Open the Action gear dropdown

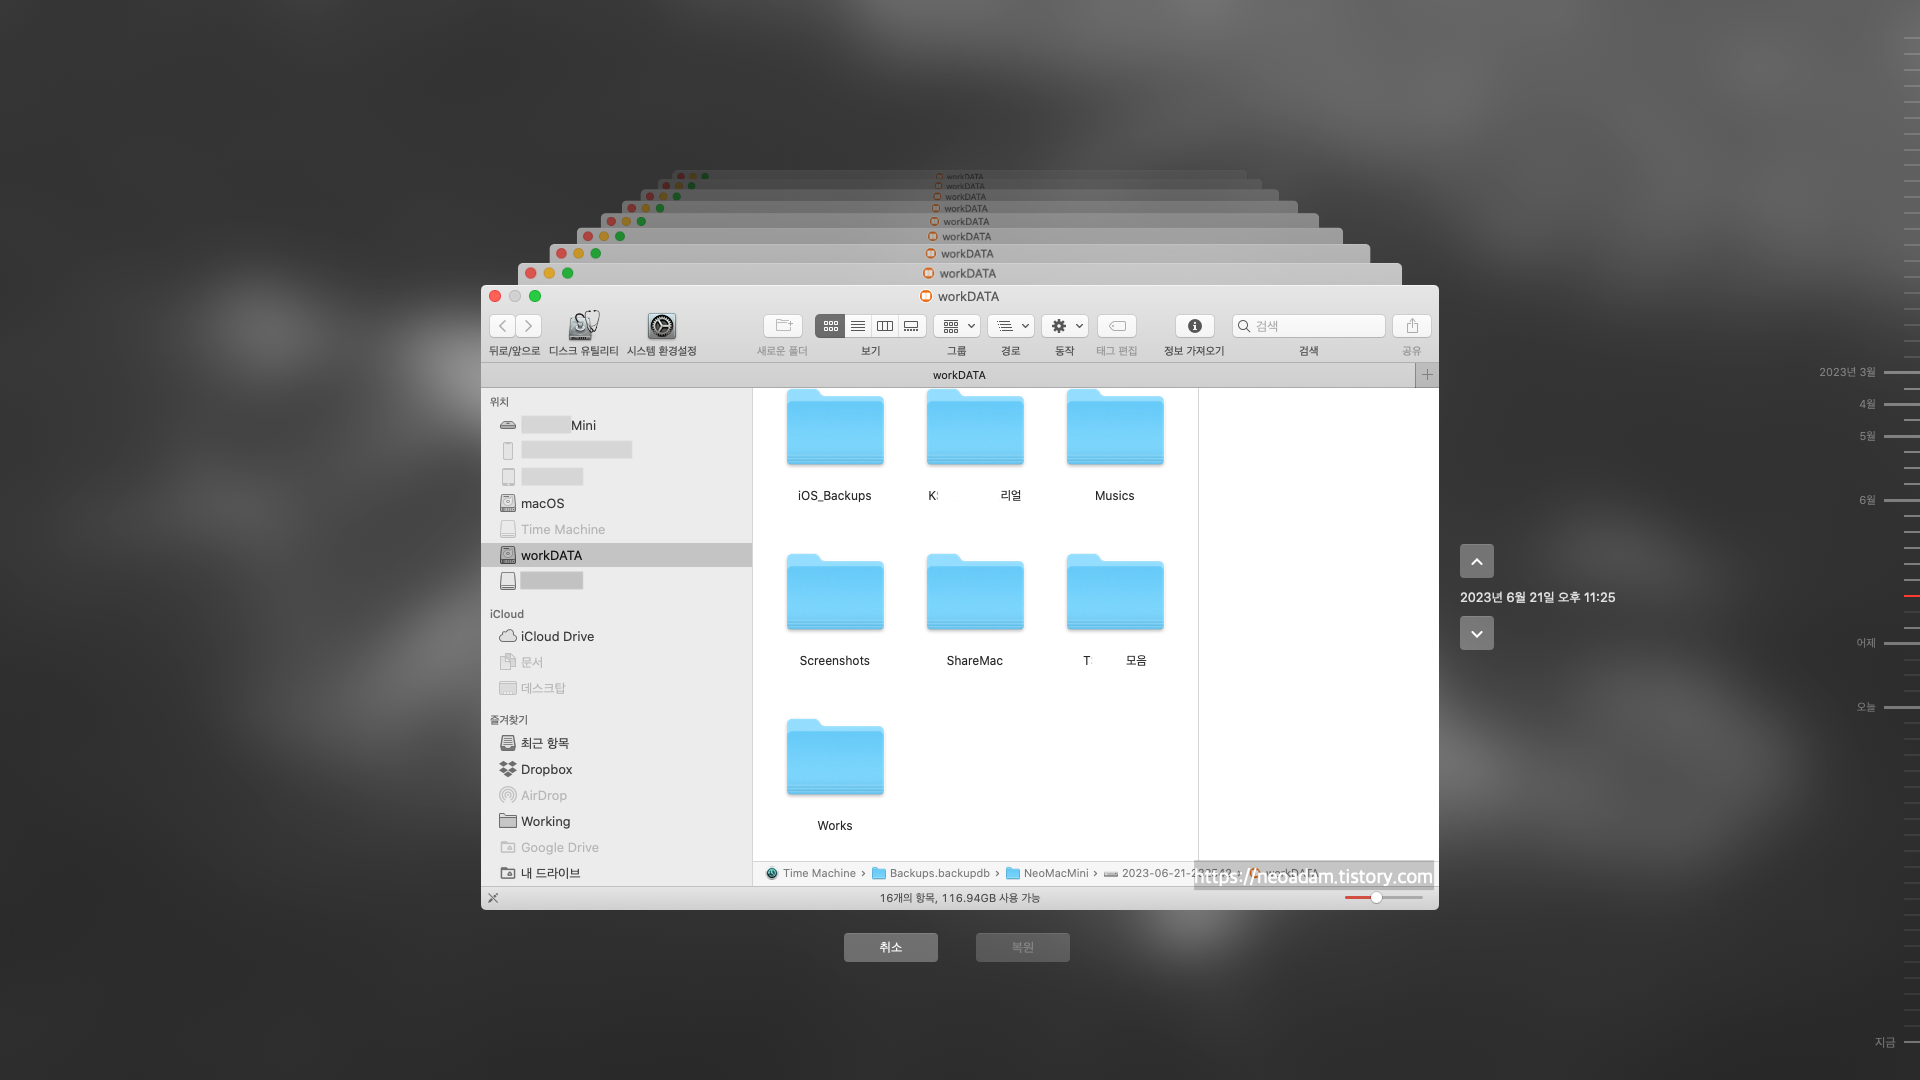click(1065, 326)
